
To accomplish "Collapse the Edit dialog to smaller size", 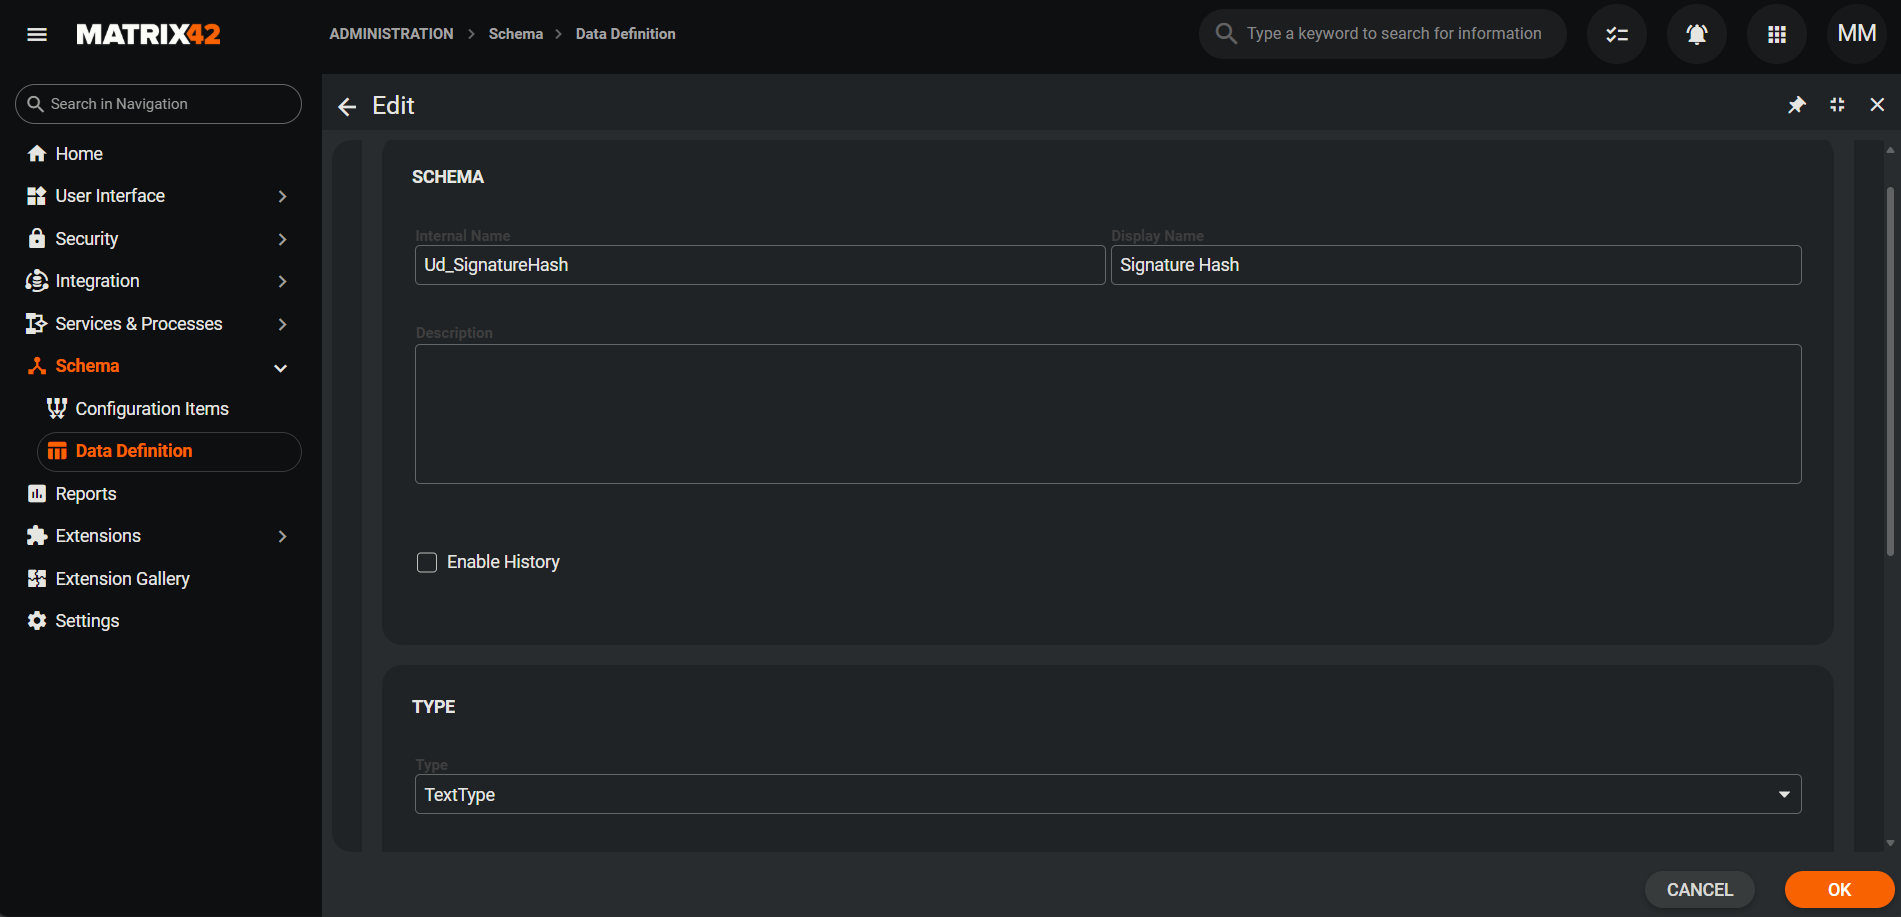I will (1837, 105).
